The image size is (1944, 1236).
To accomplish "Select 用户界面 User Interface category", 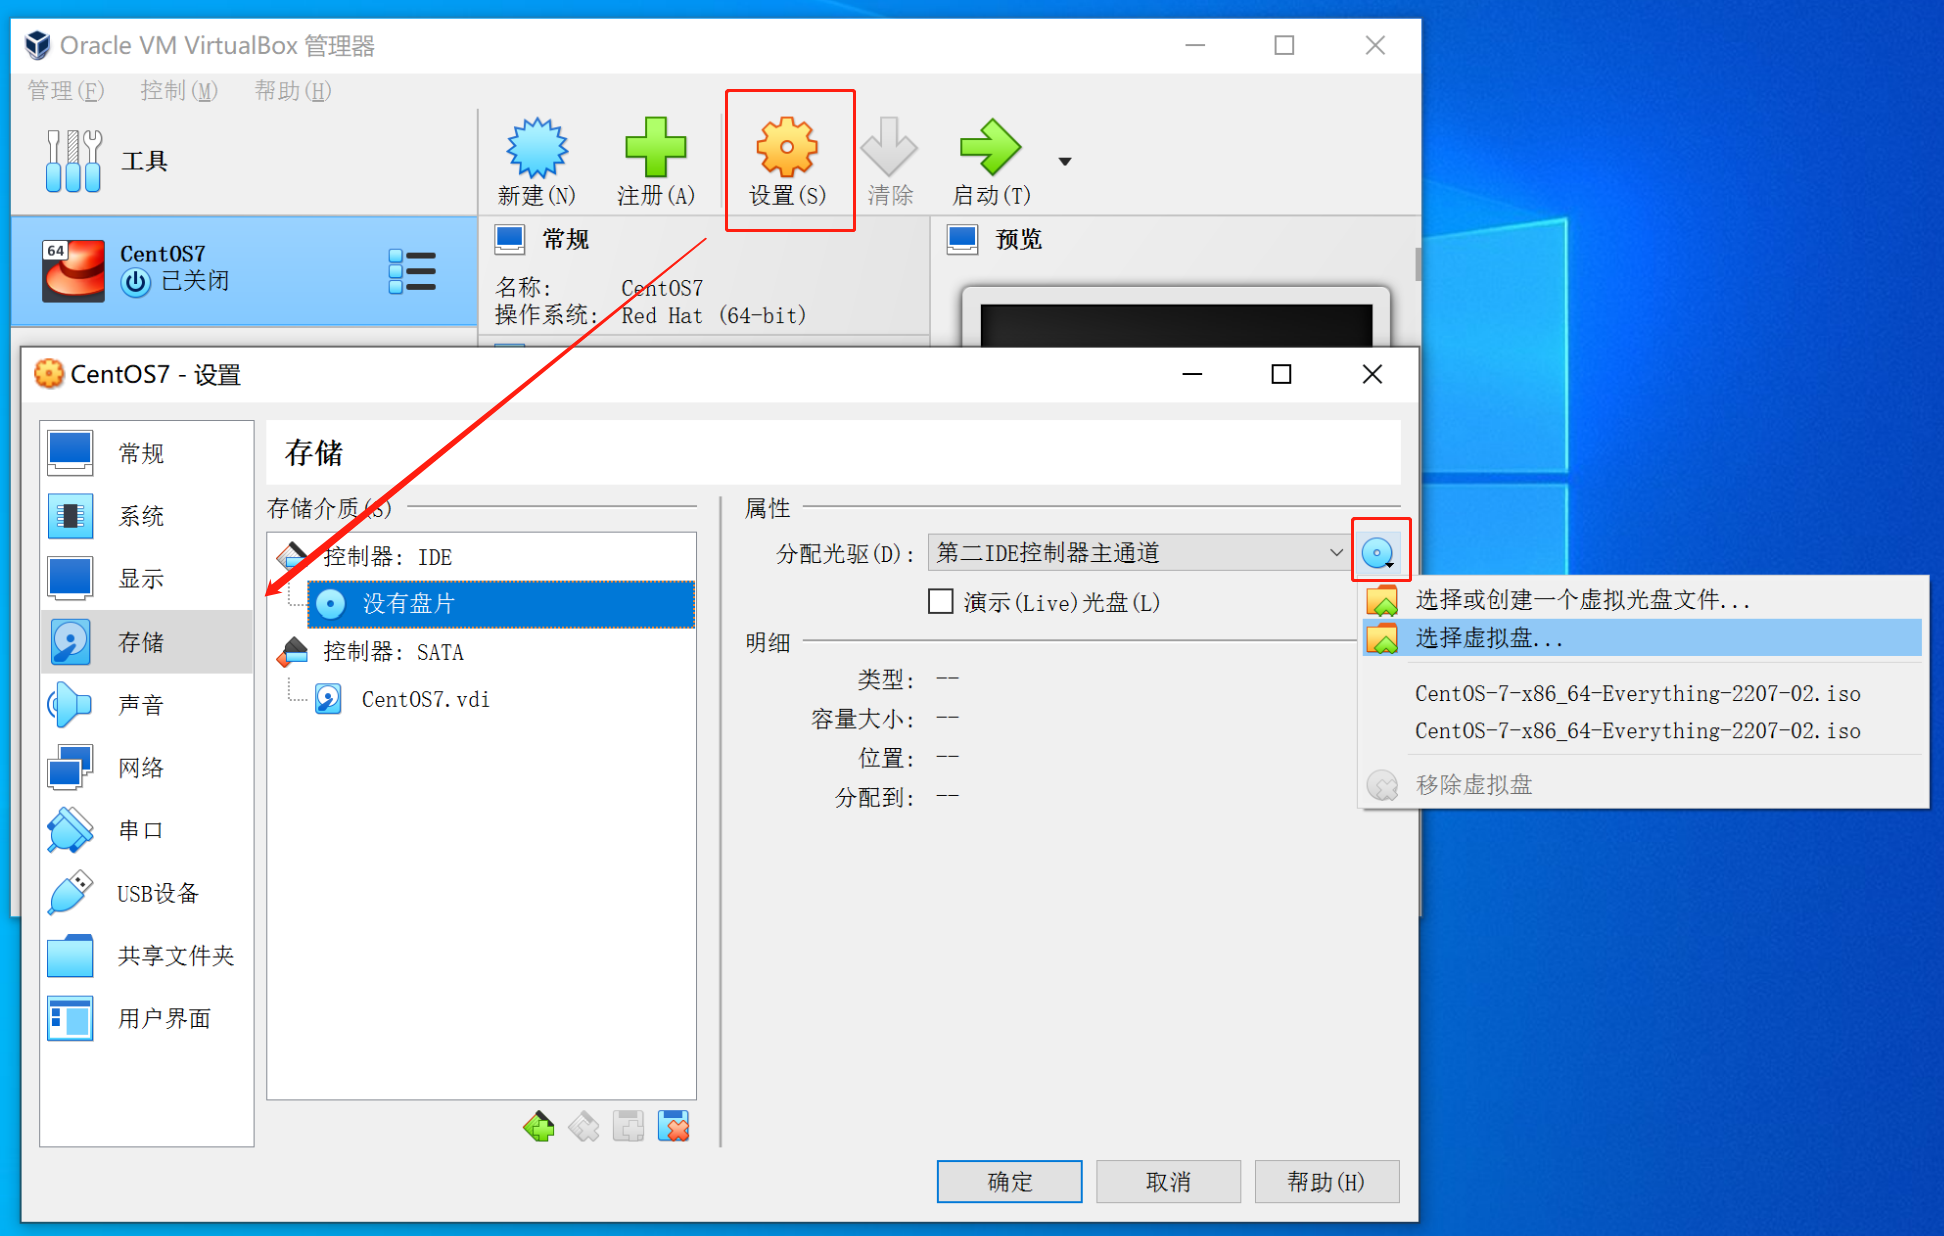I will pos(147,1018).
